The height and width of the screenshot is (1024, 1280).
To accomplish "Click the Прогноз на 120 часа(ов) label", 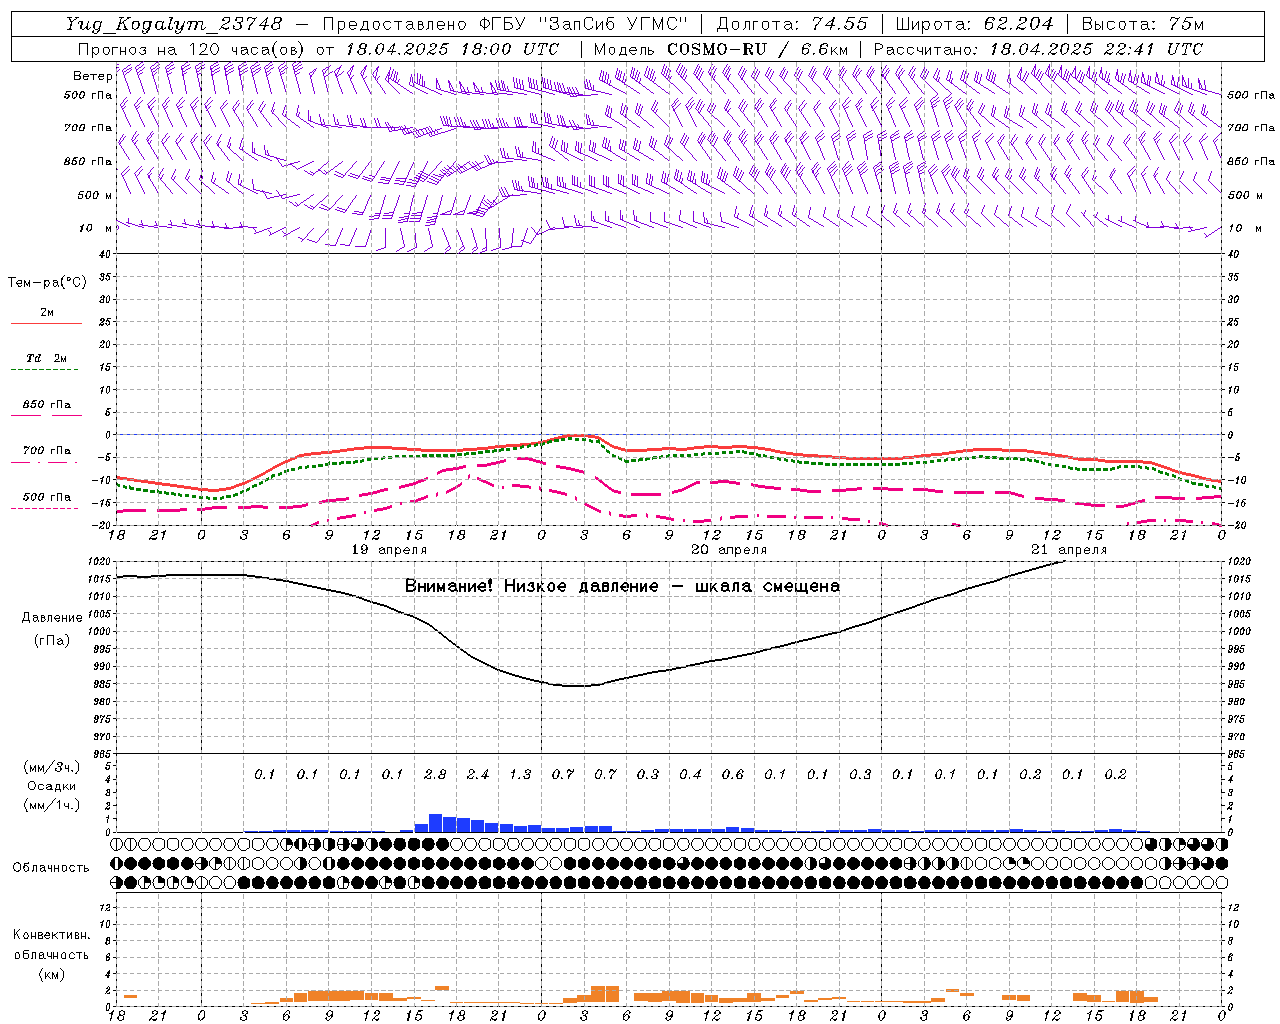I will point(192,49).
